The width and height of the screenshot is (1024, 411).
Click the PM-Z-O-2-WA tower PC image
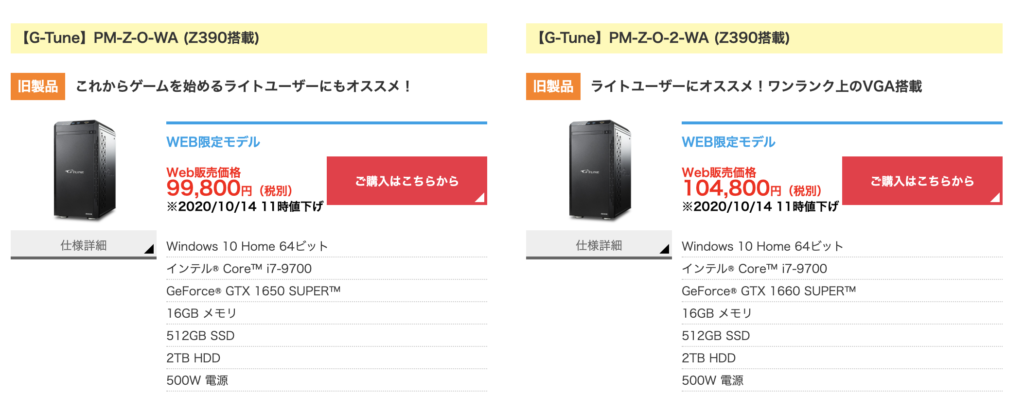(598, 171)
